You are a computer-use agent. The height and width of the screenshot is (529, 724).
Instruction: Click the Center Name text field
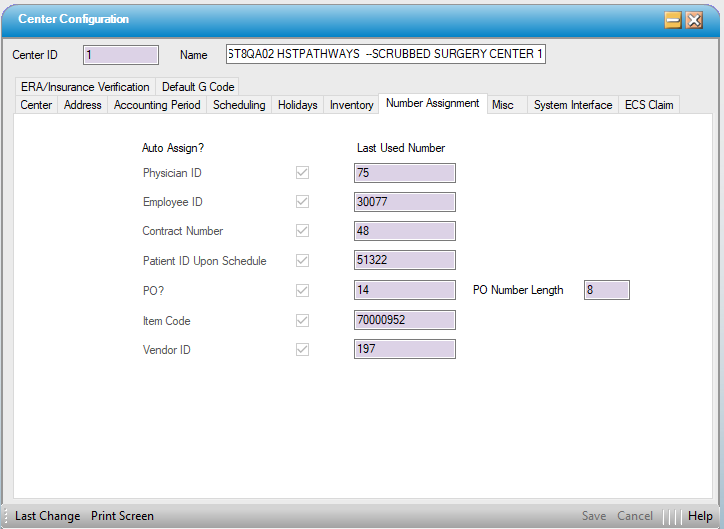pyautogui.click(x=386, y=54)
